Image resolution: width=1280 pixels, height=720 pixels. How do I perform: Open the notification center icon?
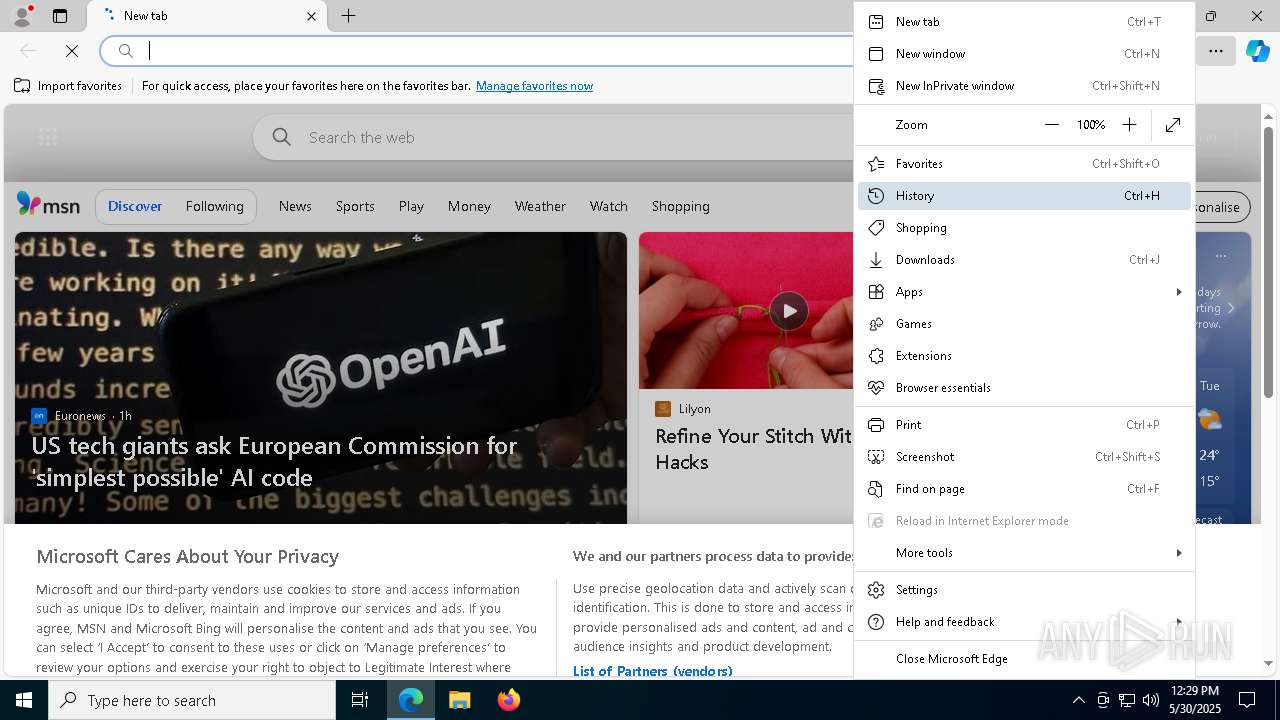tap(1247, 700)
